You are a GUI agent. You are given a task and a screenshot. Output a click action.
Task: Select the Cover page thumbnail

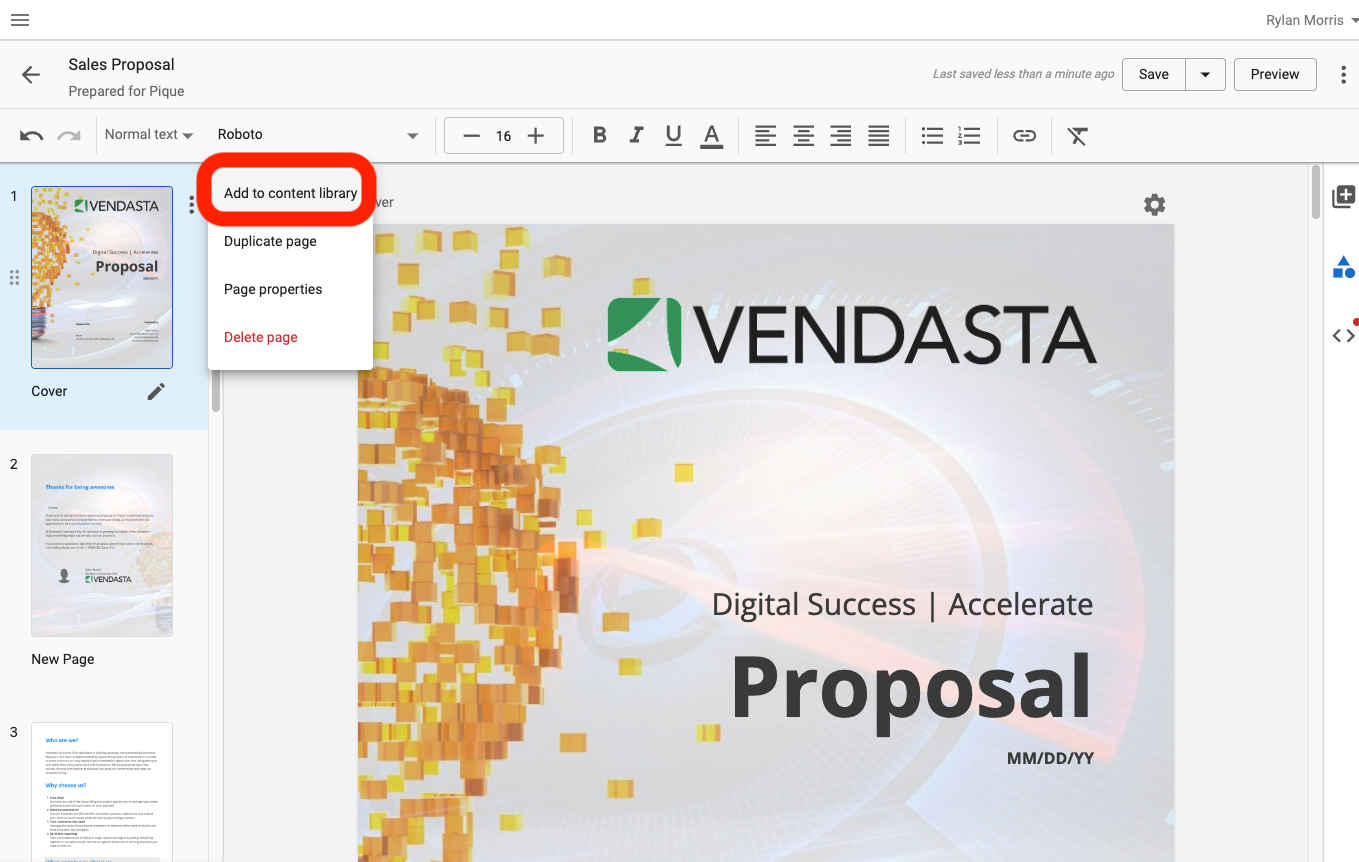(102, 278)
